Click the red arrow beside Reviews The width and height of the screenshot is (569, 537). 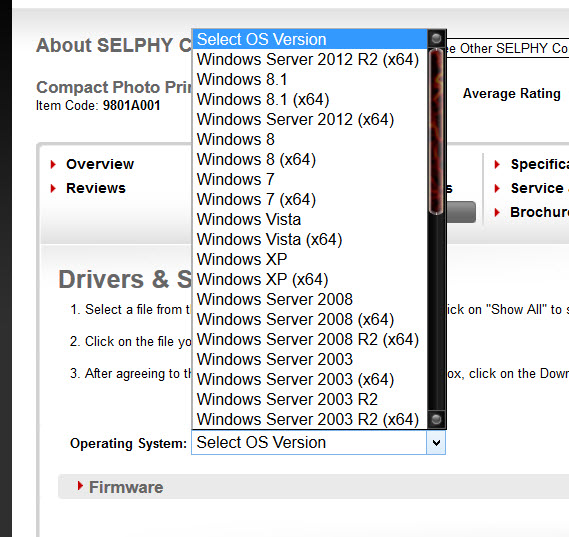click(53, 188)
